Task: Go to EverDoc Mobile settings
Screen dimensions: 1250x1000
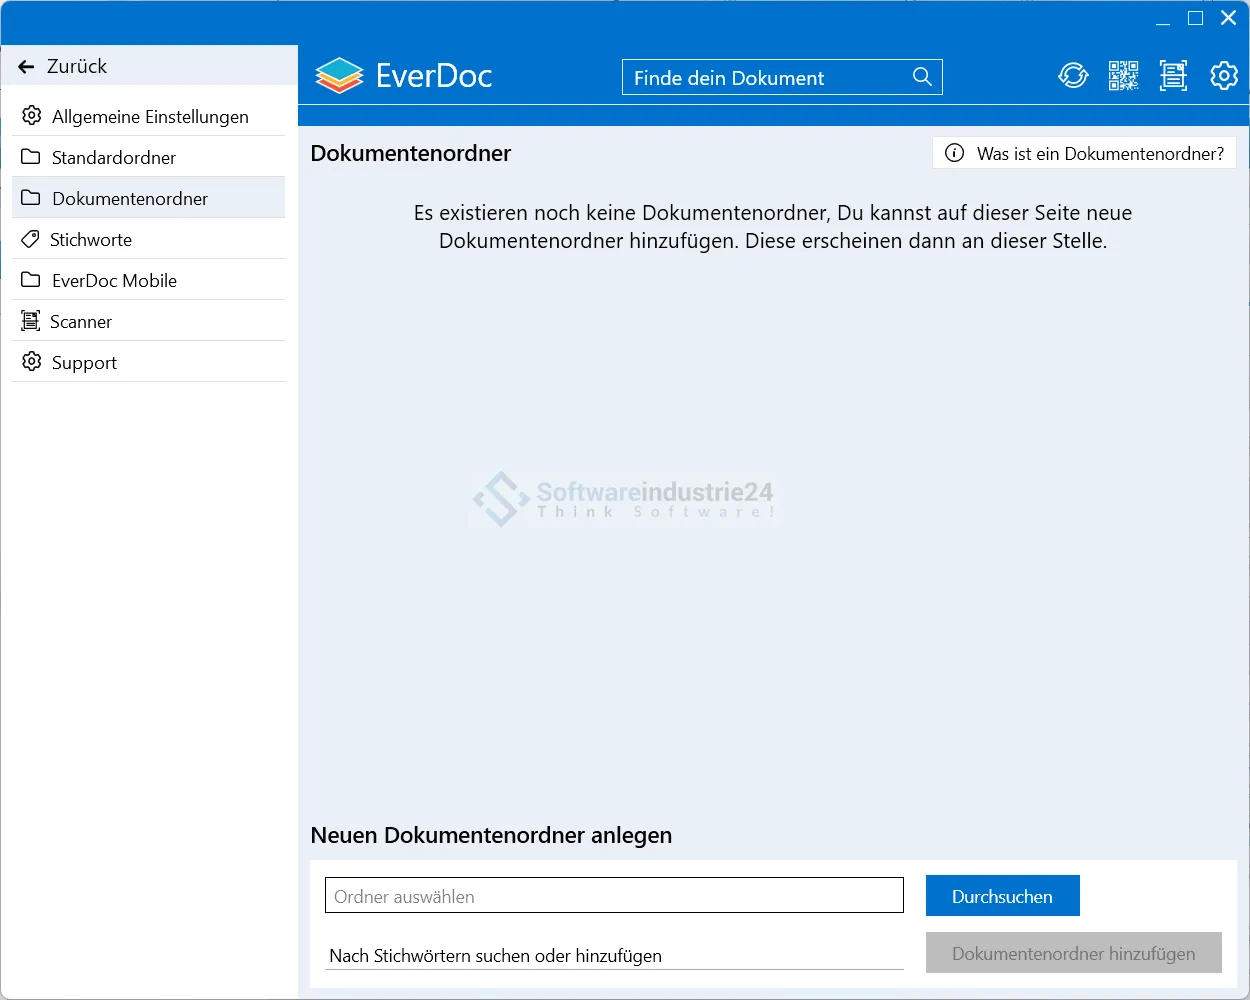Action: (x=114, y=281)
